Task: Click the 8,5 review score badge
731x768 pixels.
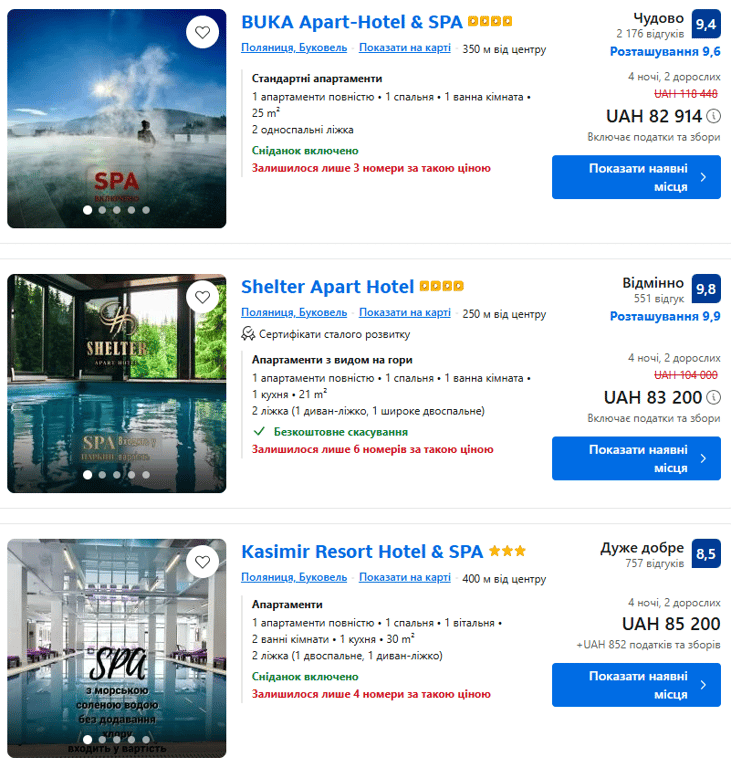Action: (706, 554)
